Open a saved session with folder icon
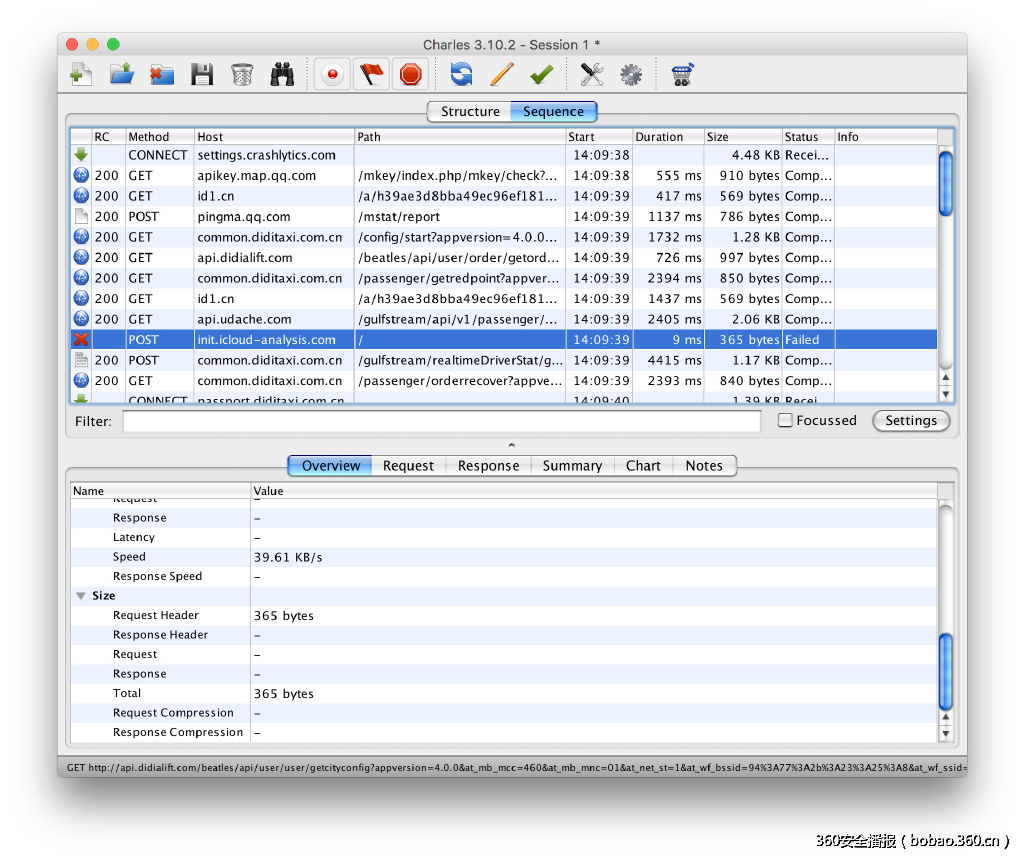The width and height of the screenshot is (1024, 859). pyautogui.click(x=121, y=74)
